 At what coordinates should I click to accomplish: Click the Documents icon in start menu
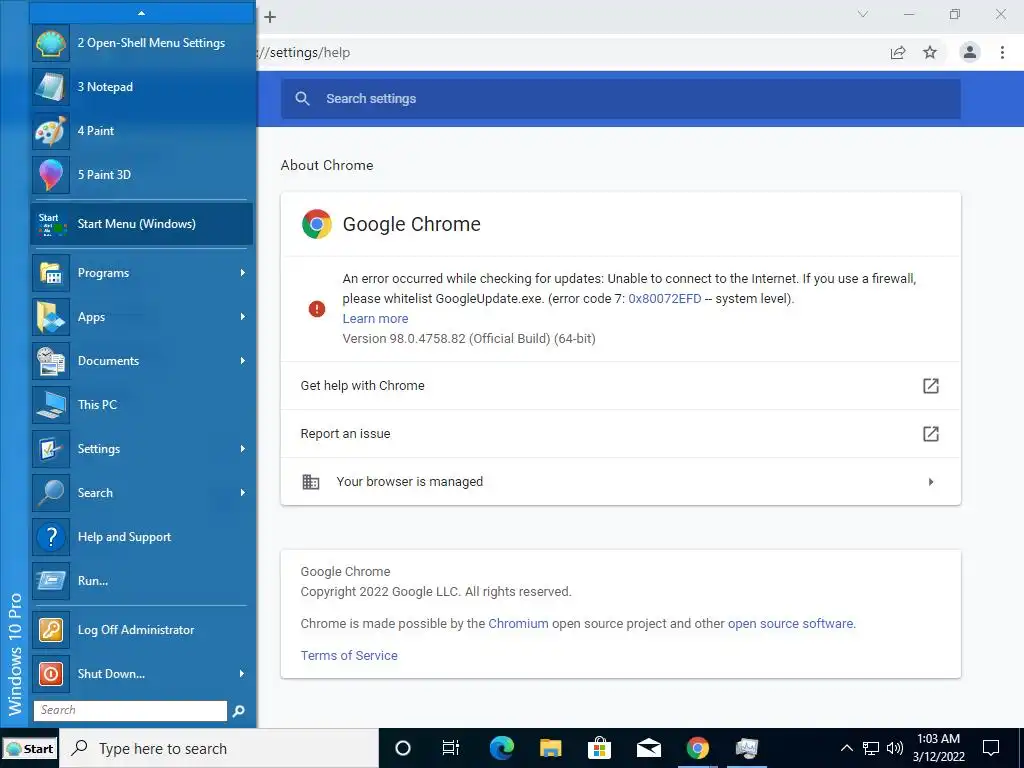click(x=51, y=360)
